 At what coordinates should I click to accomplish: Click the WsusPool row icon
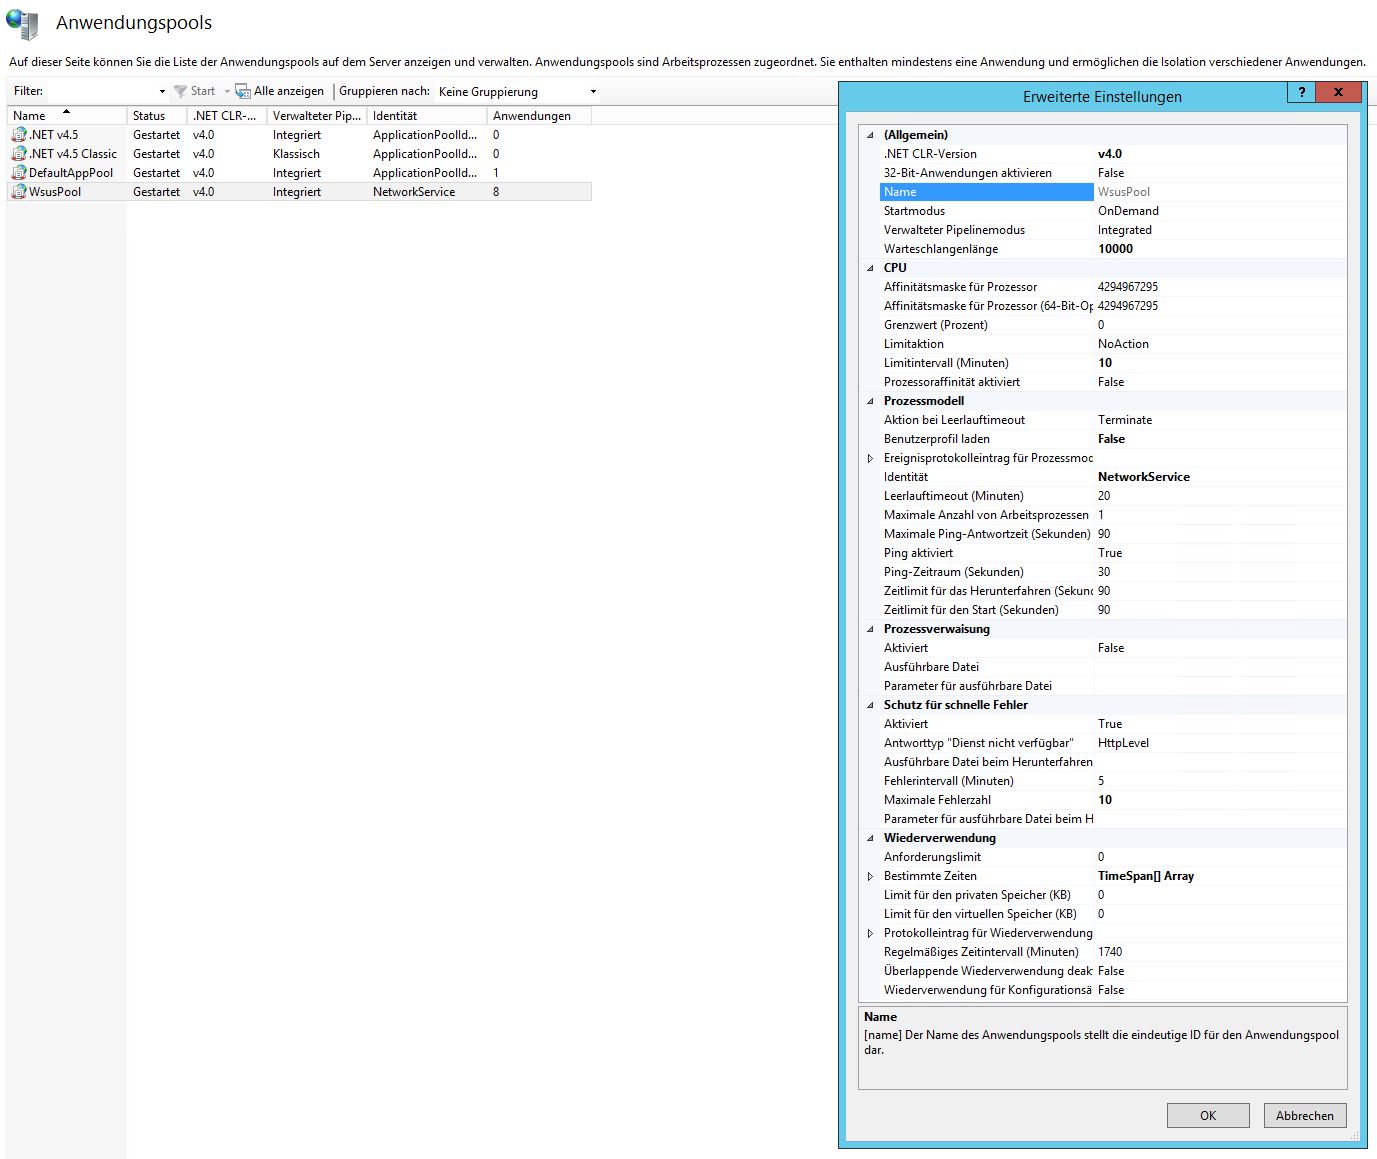19,191
